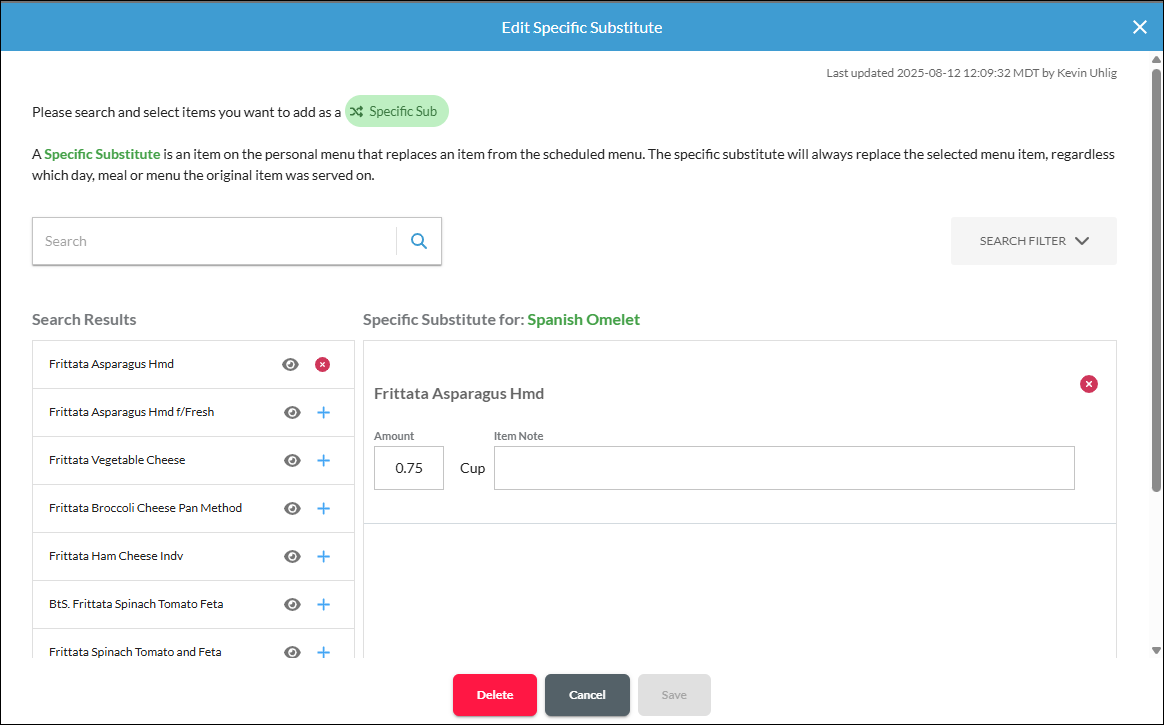Click the Specific Sub green badge
This screenshot has height=725, width=1164.
[x=397, y=111]
